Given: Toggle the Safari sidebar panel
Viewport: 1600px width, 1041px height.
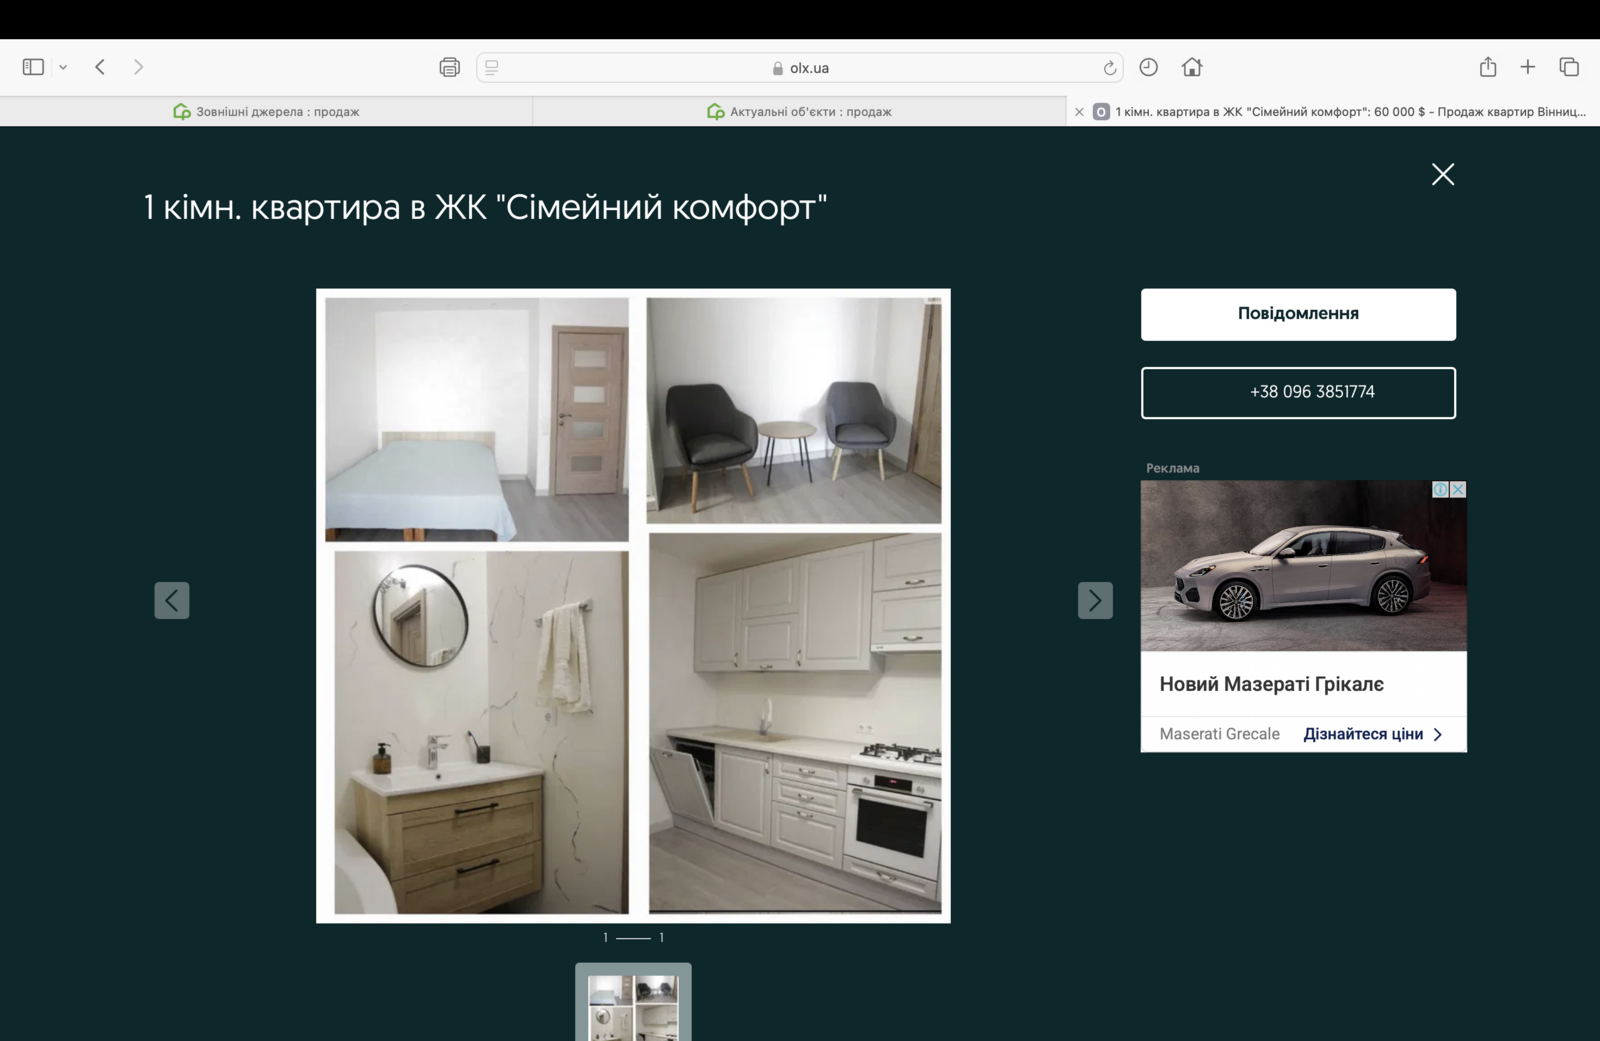Looking at the screenshot, I should [33, 67].
